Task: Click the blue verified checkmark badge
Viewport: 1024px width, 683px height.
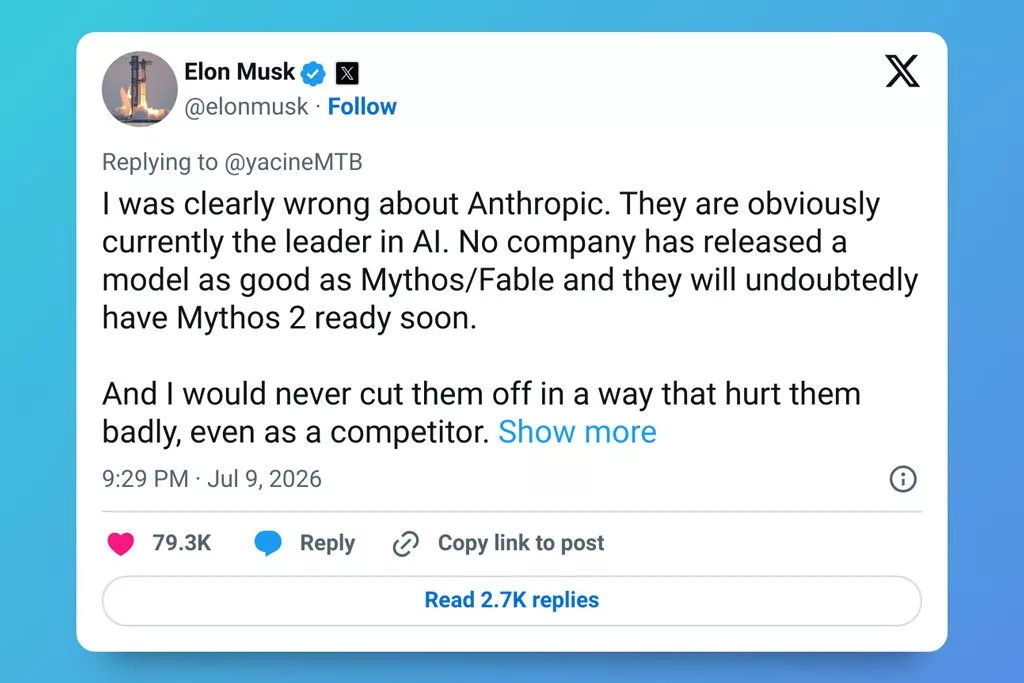Action: click(x=313, y=73)
